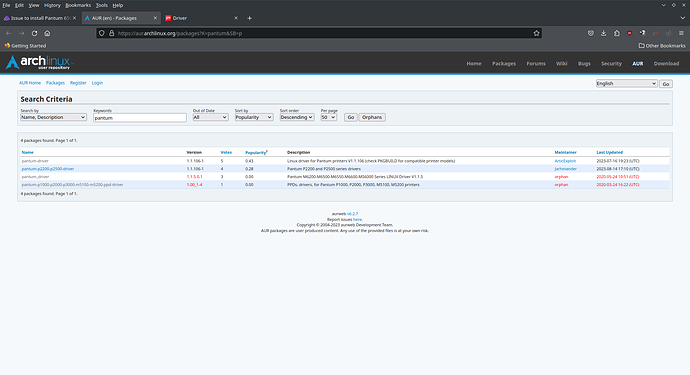Open the Security link in navbar

(612, 64)
